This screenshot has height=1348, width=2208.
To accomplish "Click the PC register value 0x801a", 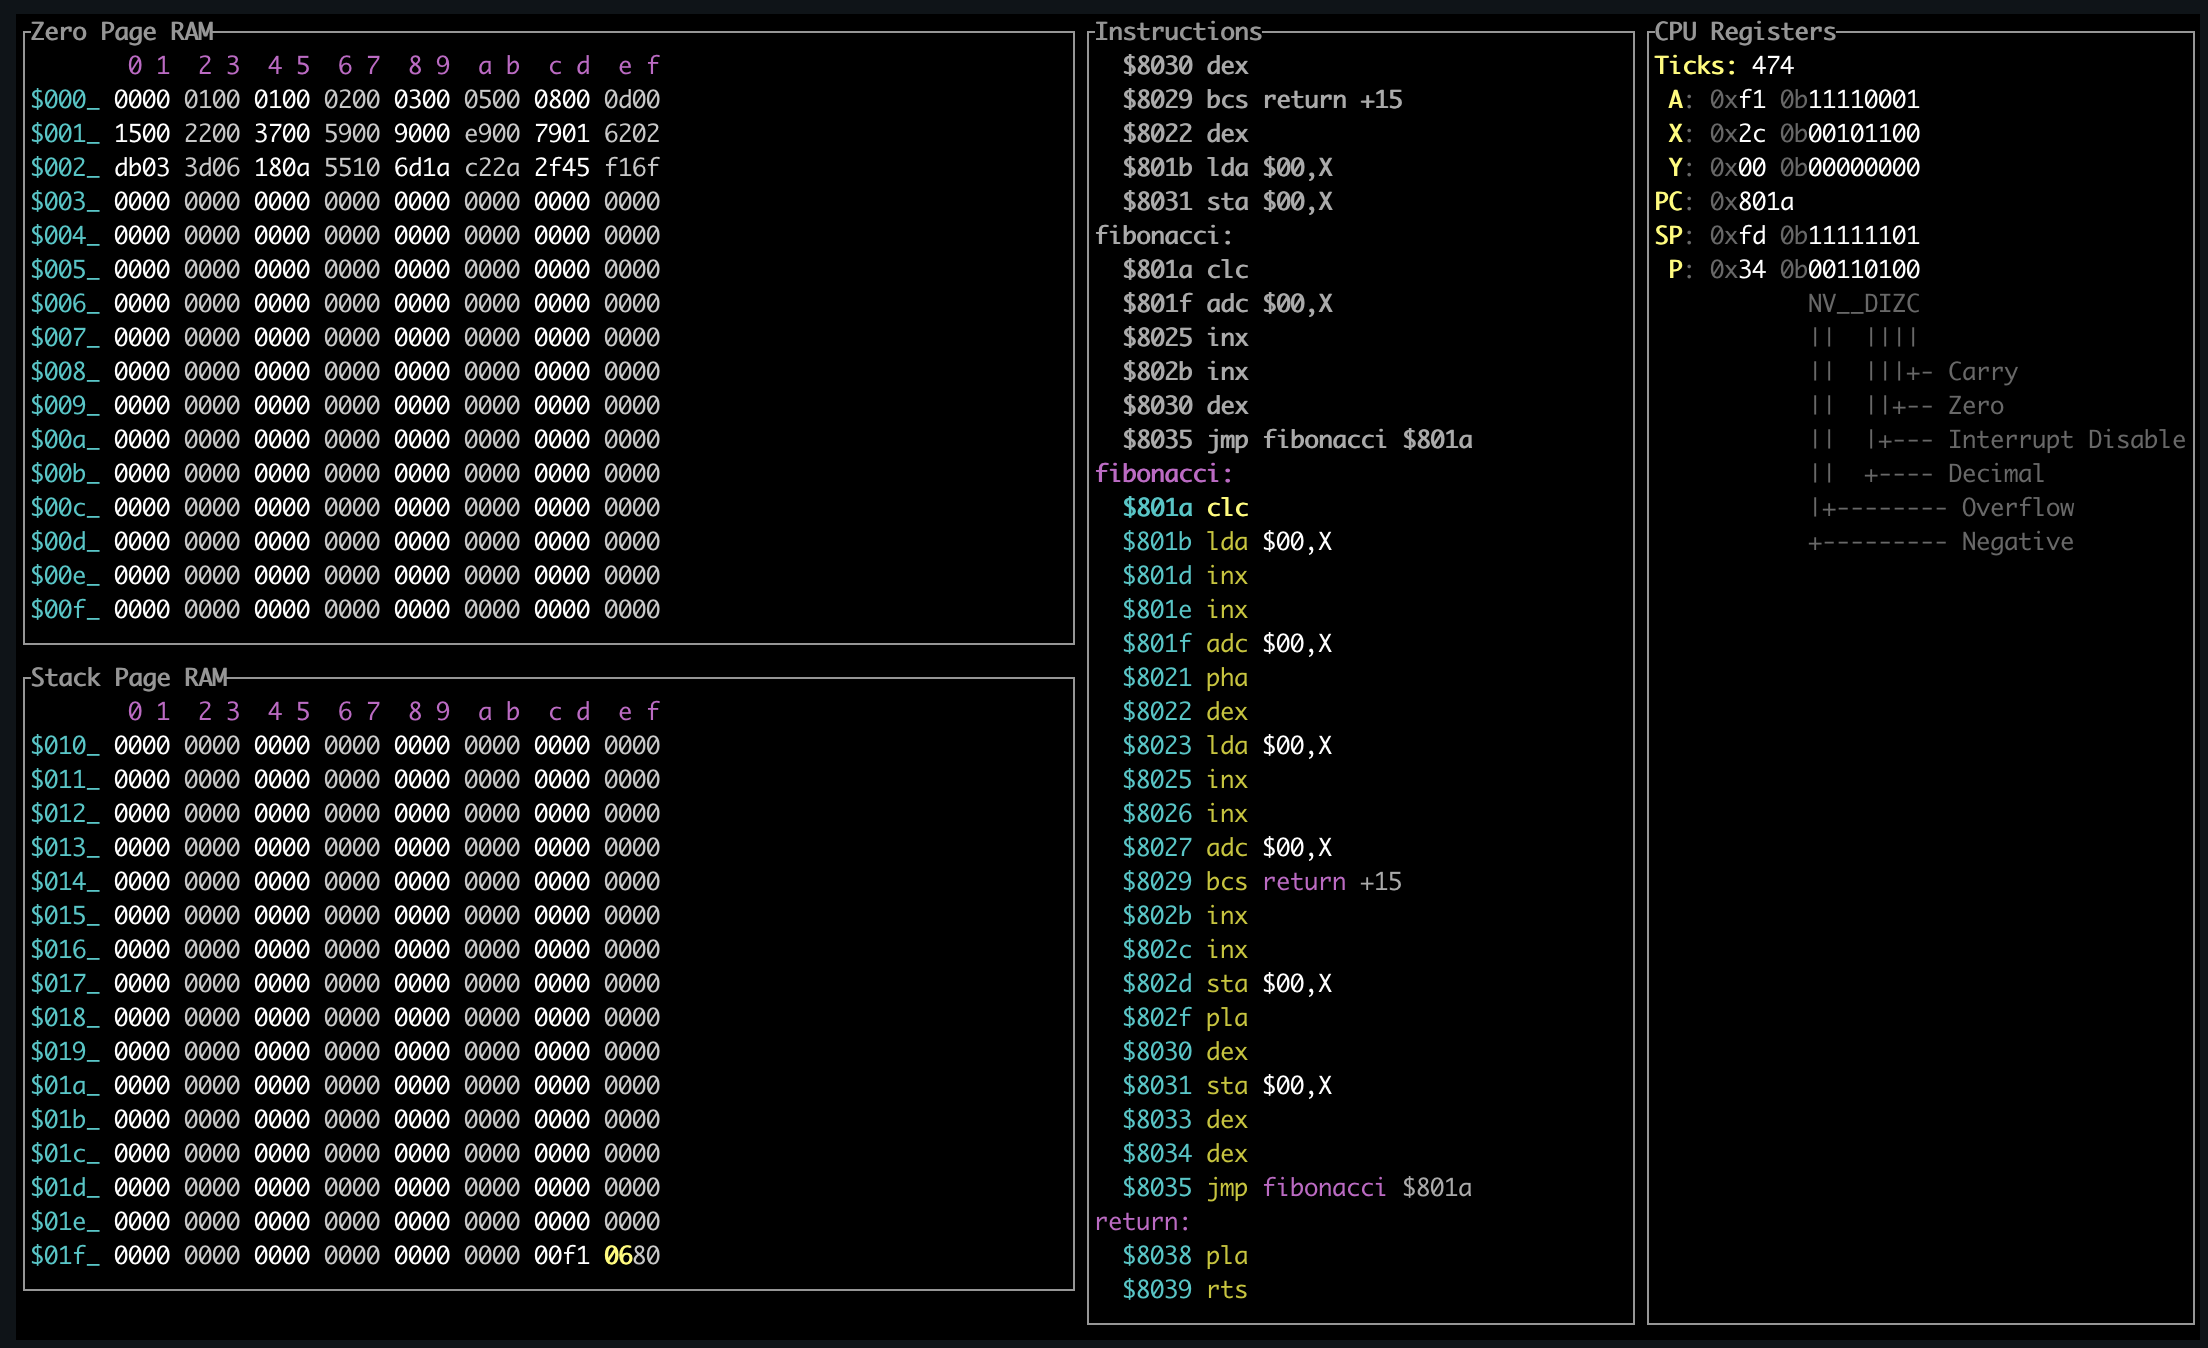I will pos(1751,202).
